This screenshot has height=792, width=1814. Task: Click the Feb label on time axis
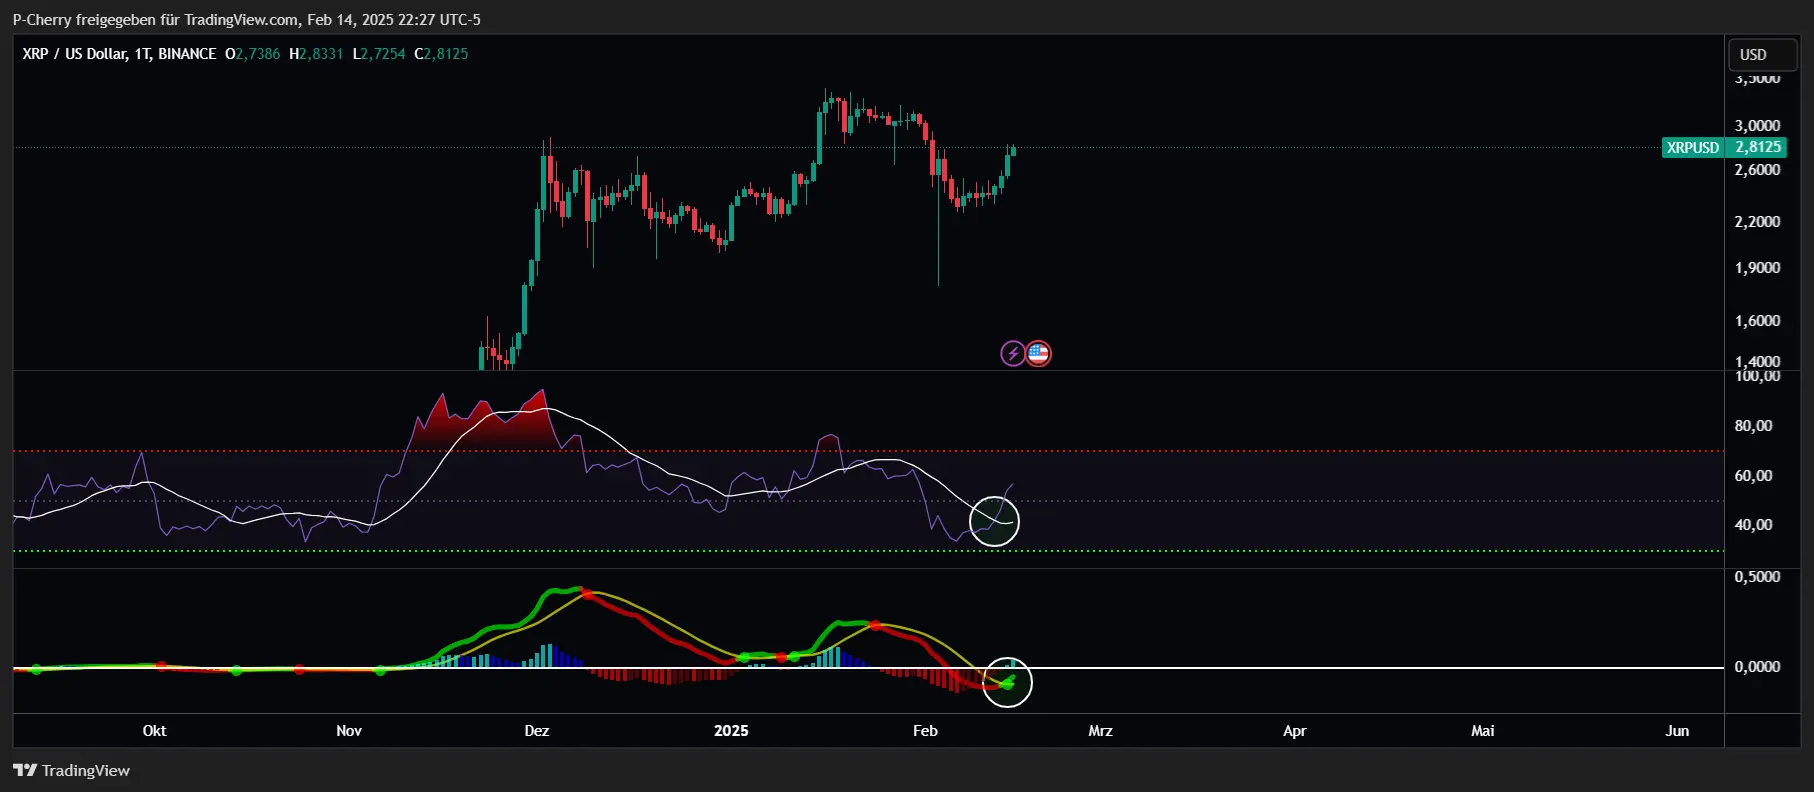925,731
